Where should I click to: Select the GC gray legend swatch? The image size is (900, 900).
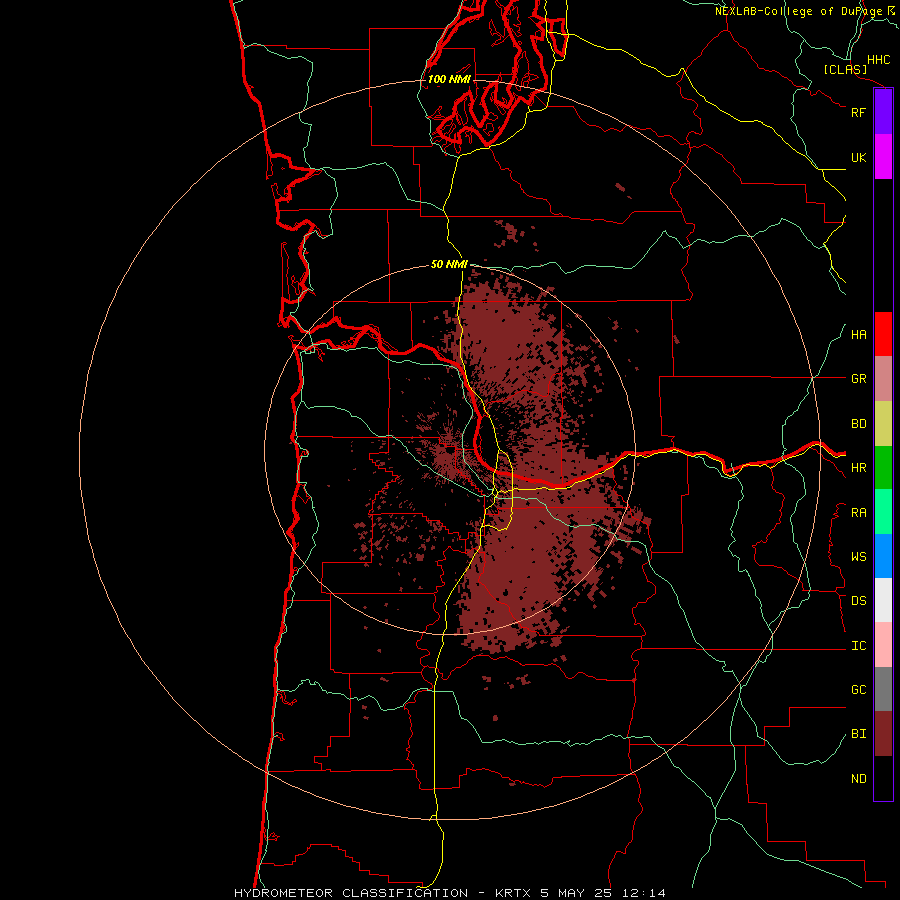pos(883,689)
